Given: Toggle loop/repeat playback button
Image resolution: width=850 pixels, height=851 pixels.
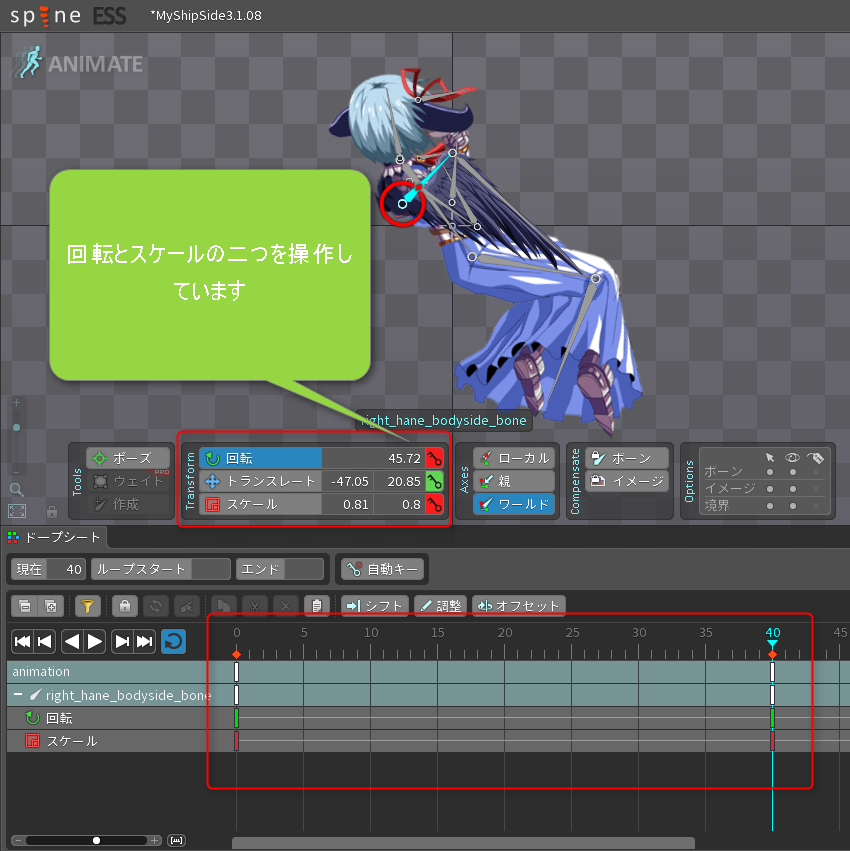Looking at the screenshot, I should pos(174,642).
